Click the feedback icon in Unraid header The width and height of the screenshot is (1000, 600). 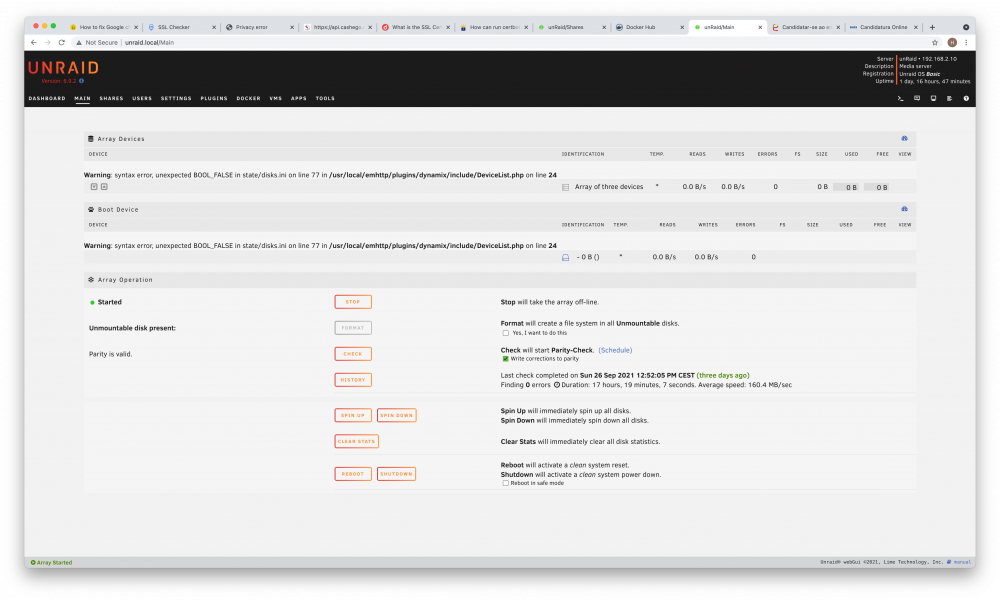point(917,98)
